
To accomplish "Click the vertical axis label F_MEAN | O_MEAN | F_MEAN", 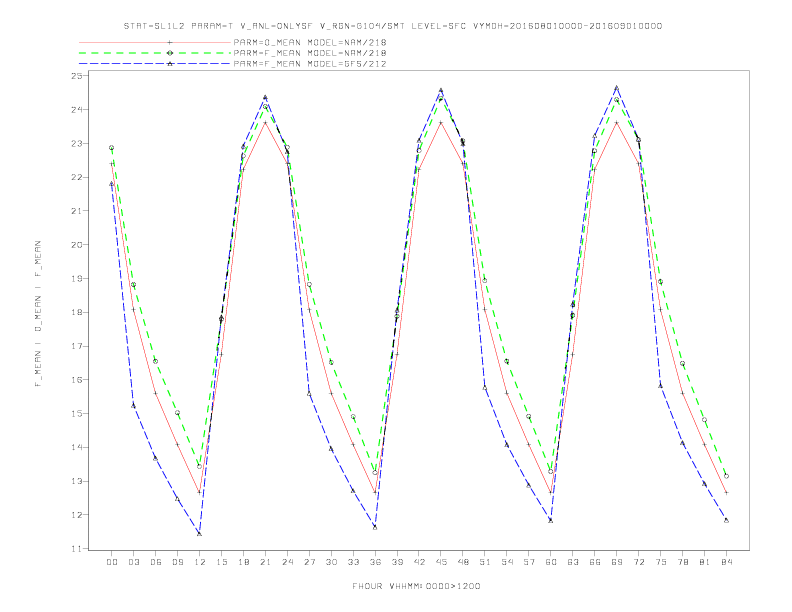I will tap(38, 314).
